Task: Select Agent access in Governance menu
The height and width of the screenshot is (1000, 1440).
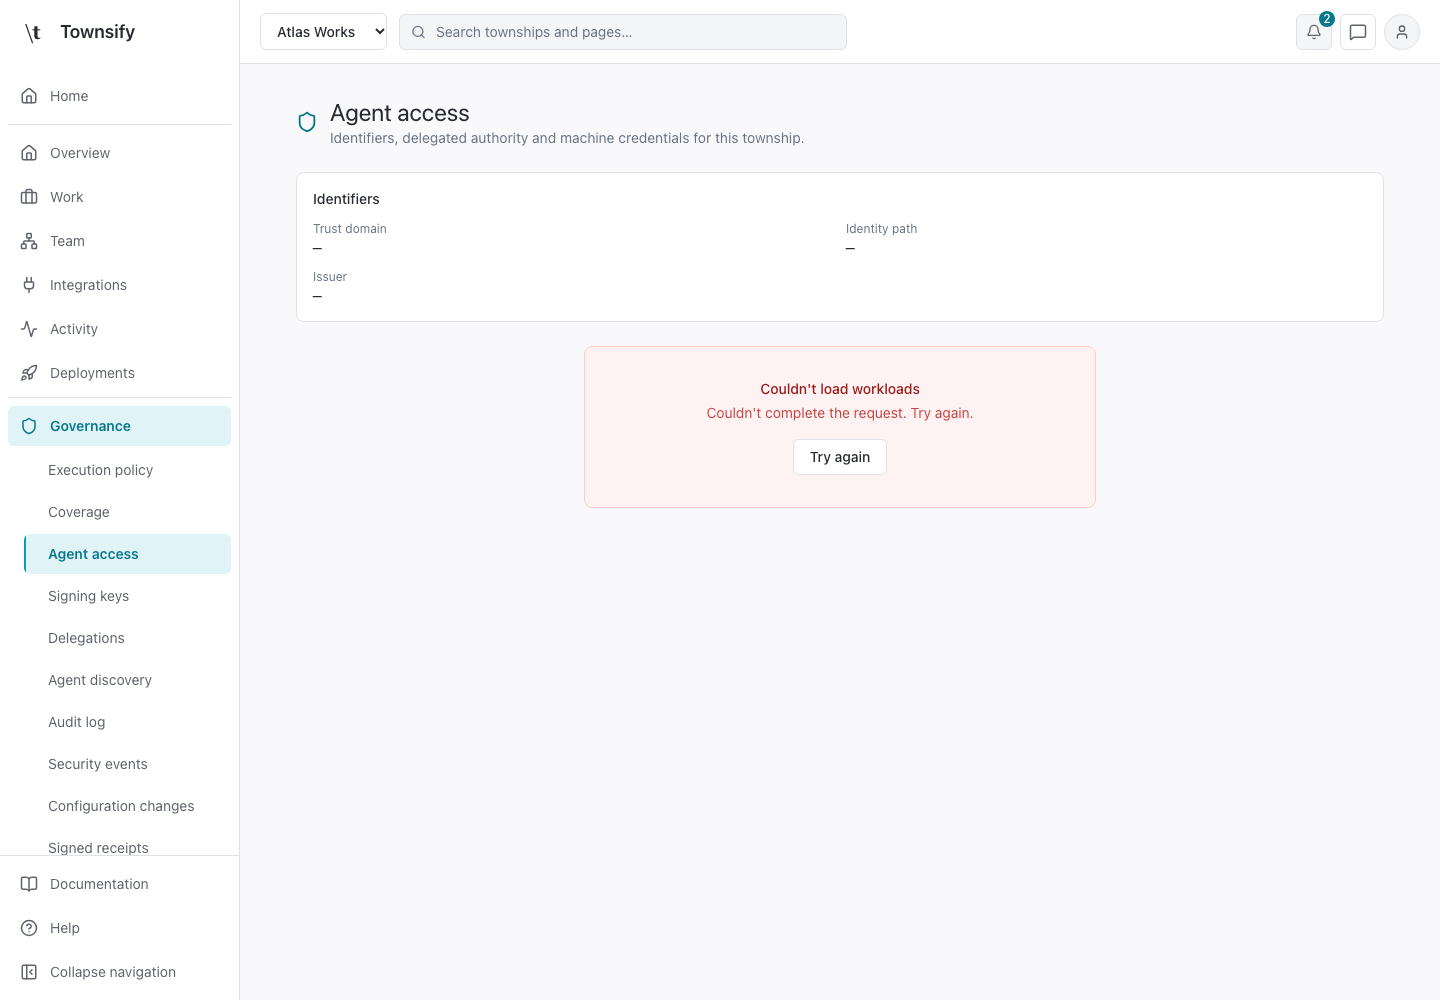Action: 127,554
